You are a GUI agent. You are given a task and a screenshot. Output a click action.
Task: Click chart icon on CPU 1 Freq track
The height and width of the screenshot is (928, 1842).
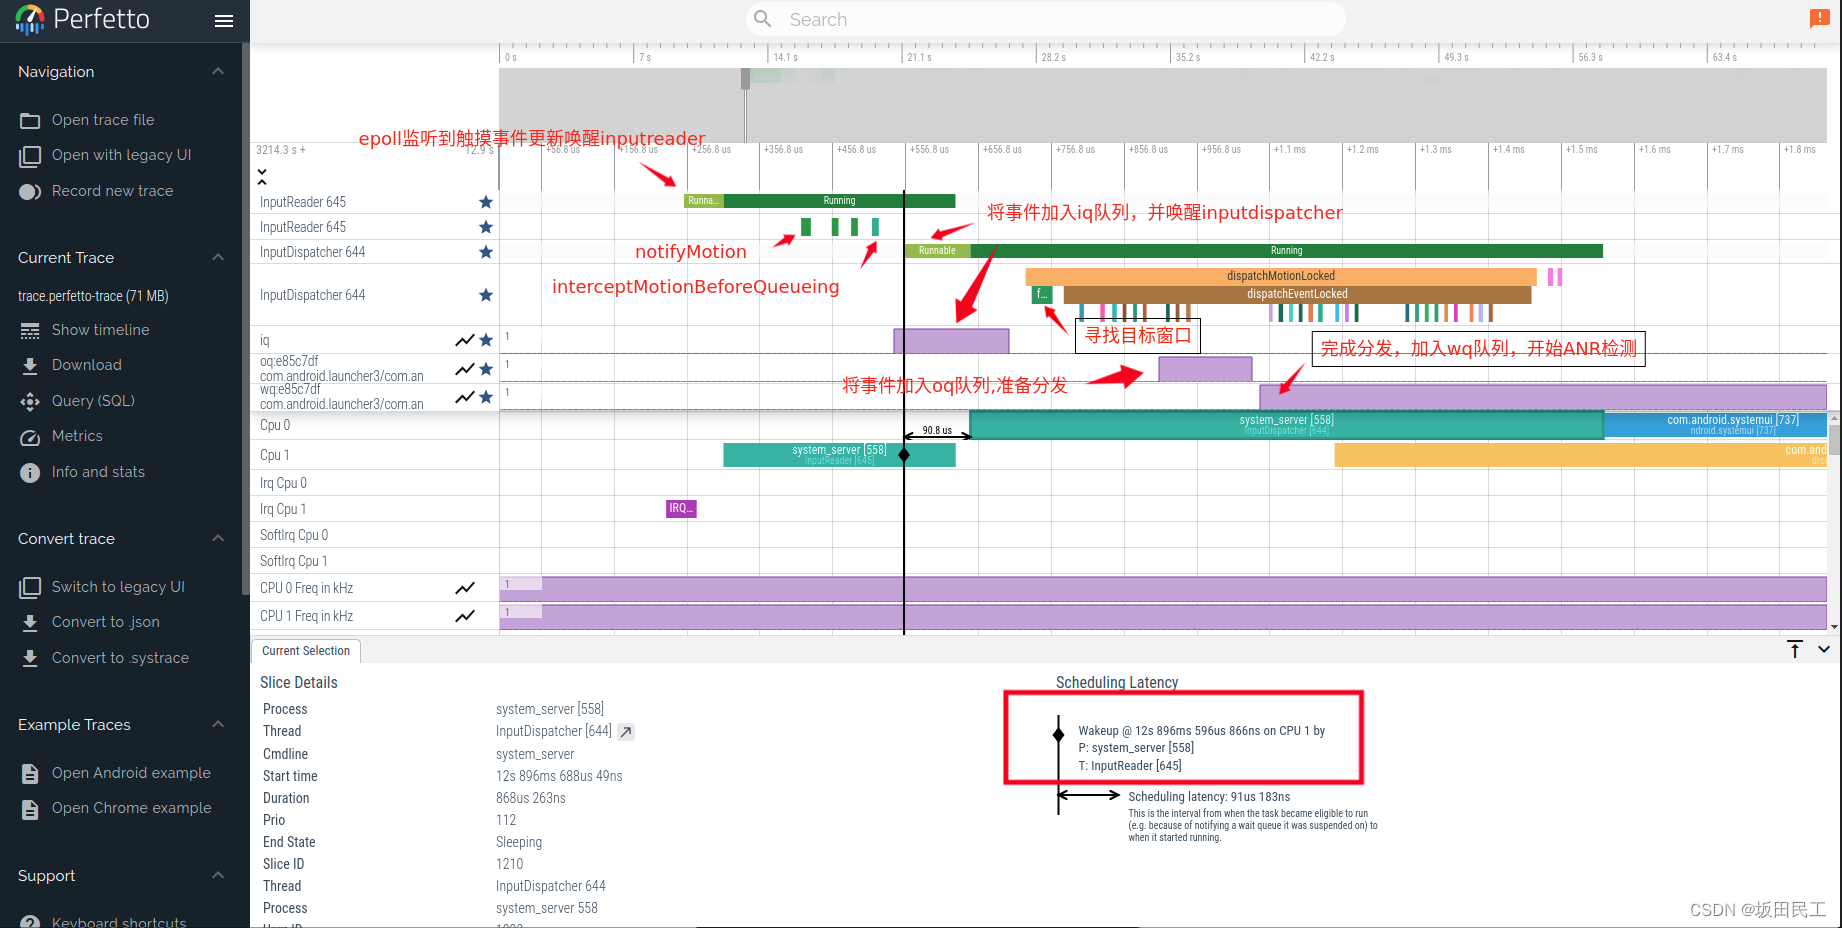(465, 616)
